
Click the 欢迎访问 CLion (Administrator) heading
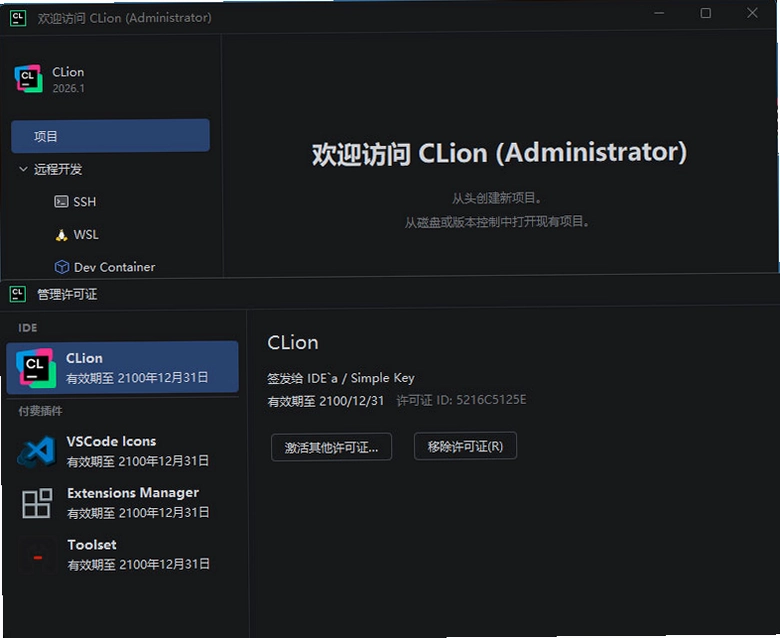[499, 153]
